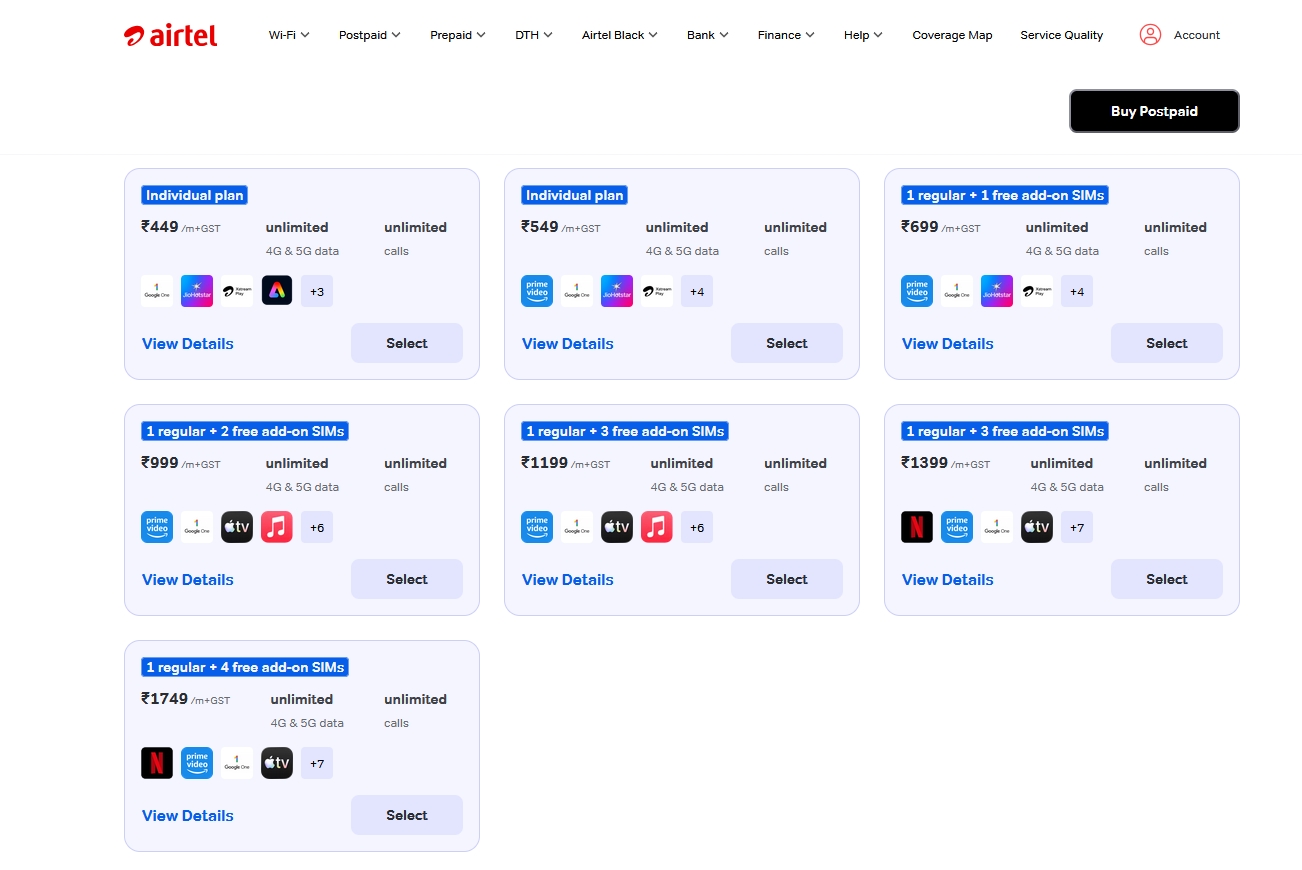1302x870 pixels.
Task: Select the ₹999 postpaid plan
Action: click(x=407, y=579)
